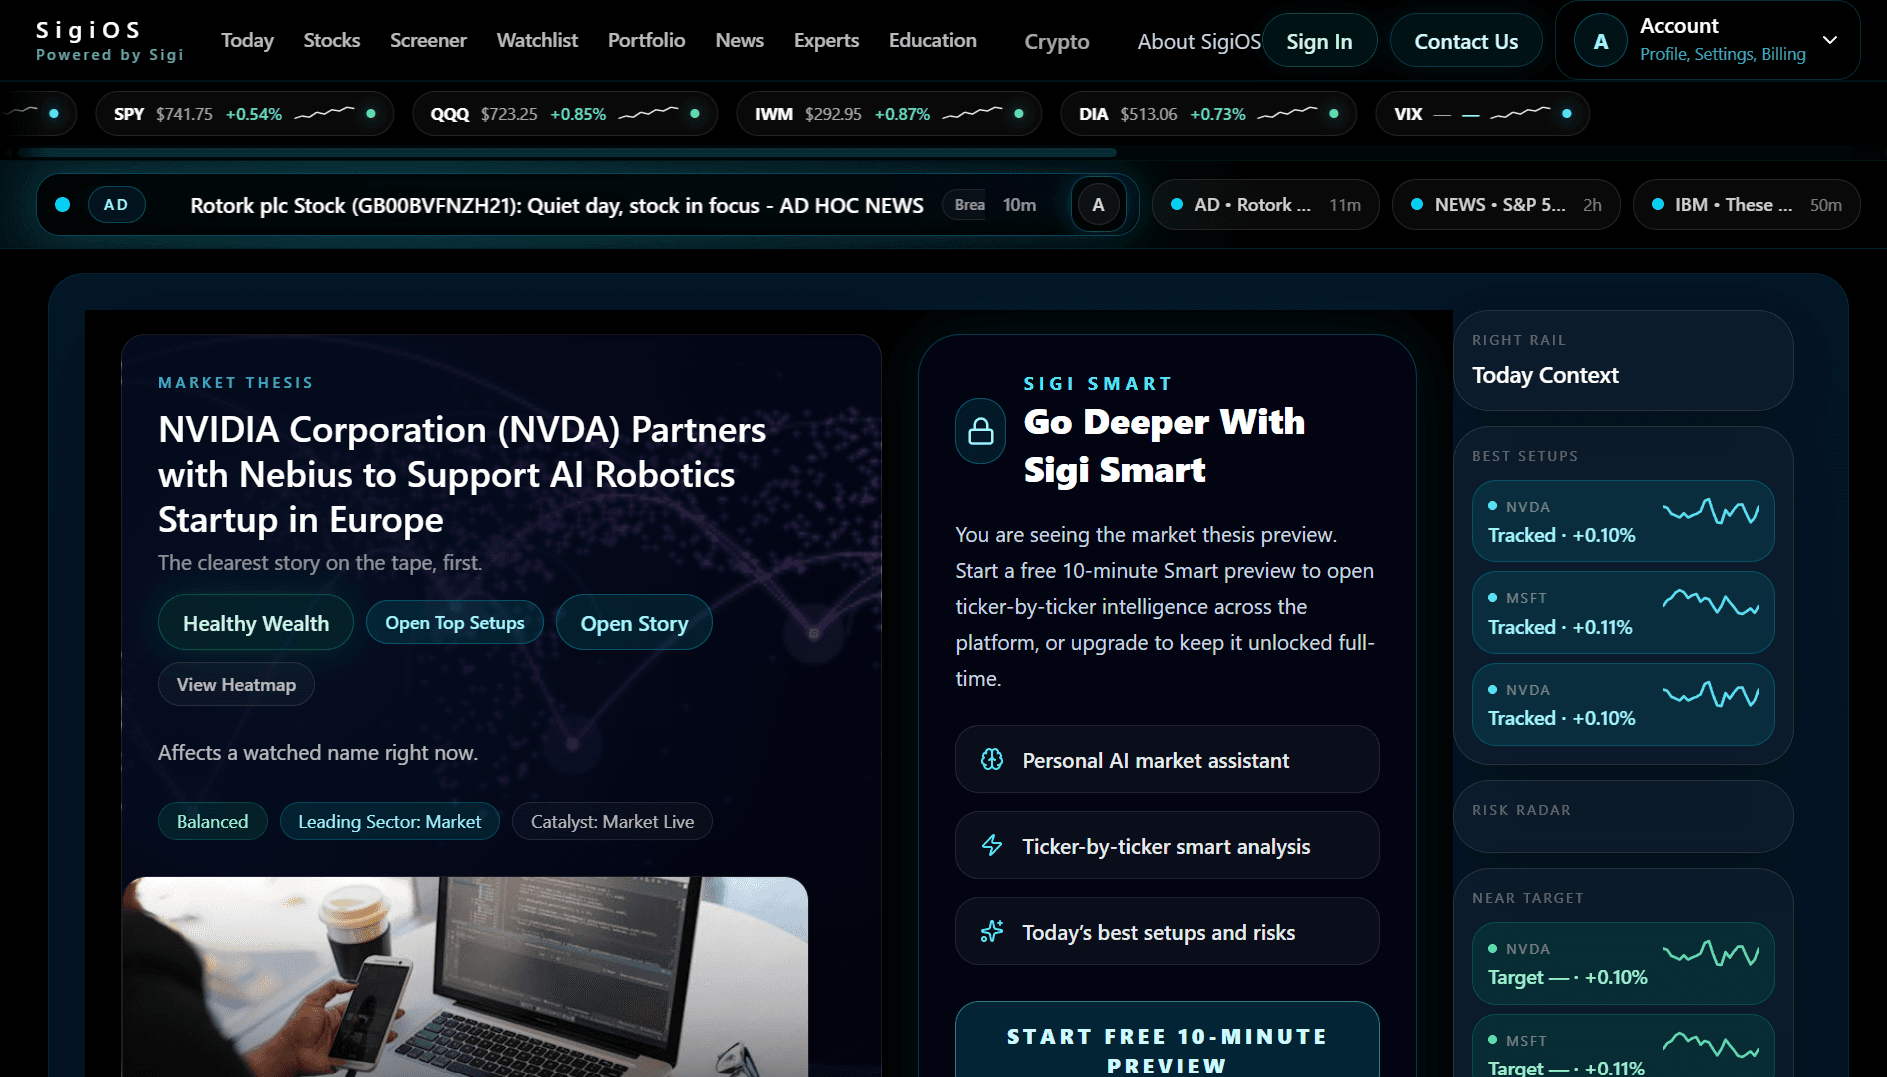Click the Sign In button
The height and width of the screenshot is (1077, 1887).
click(1319, 41)
